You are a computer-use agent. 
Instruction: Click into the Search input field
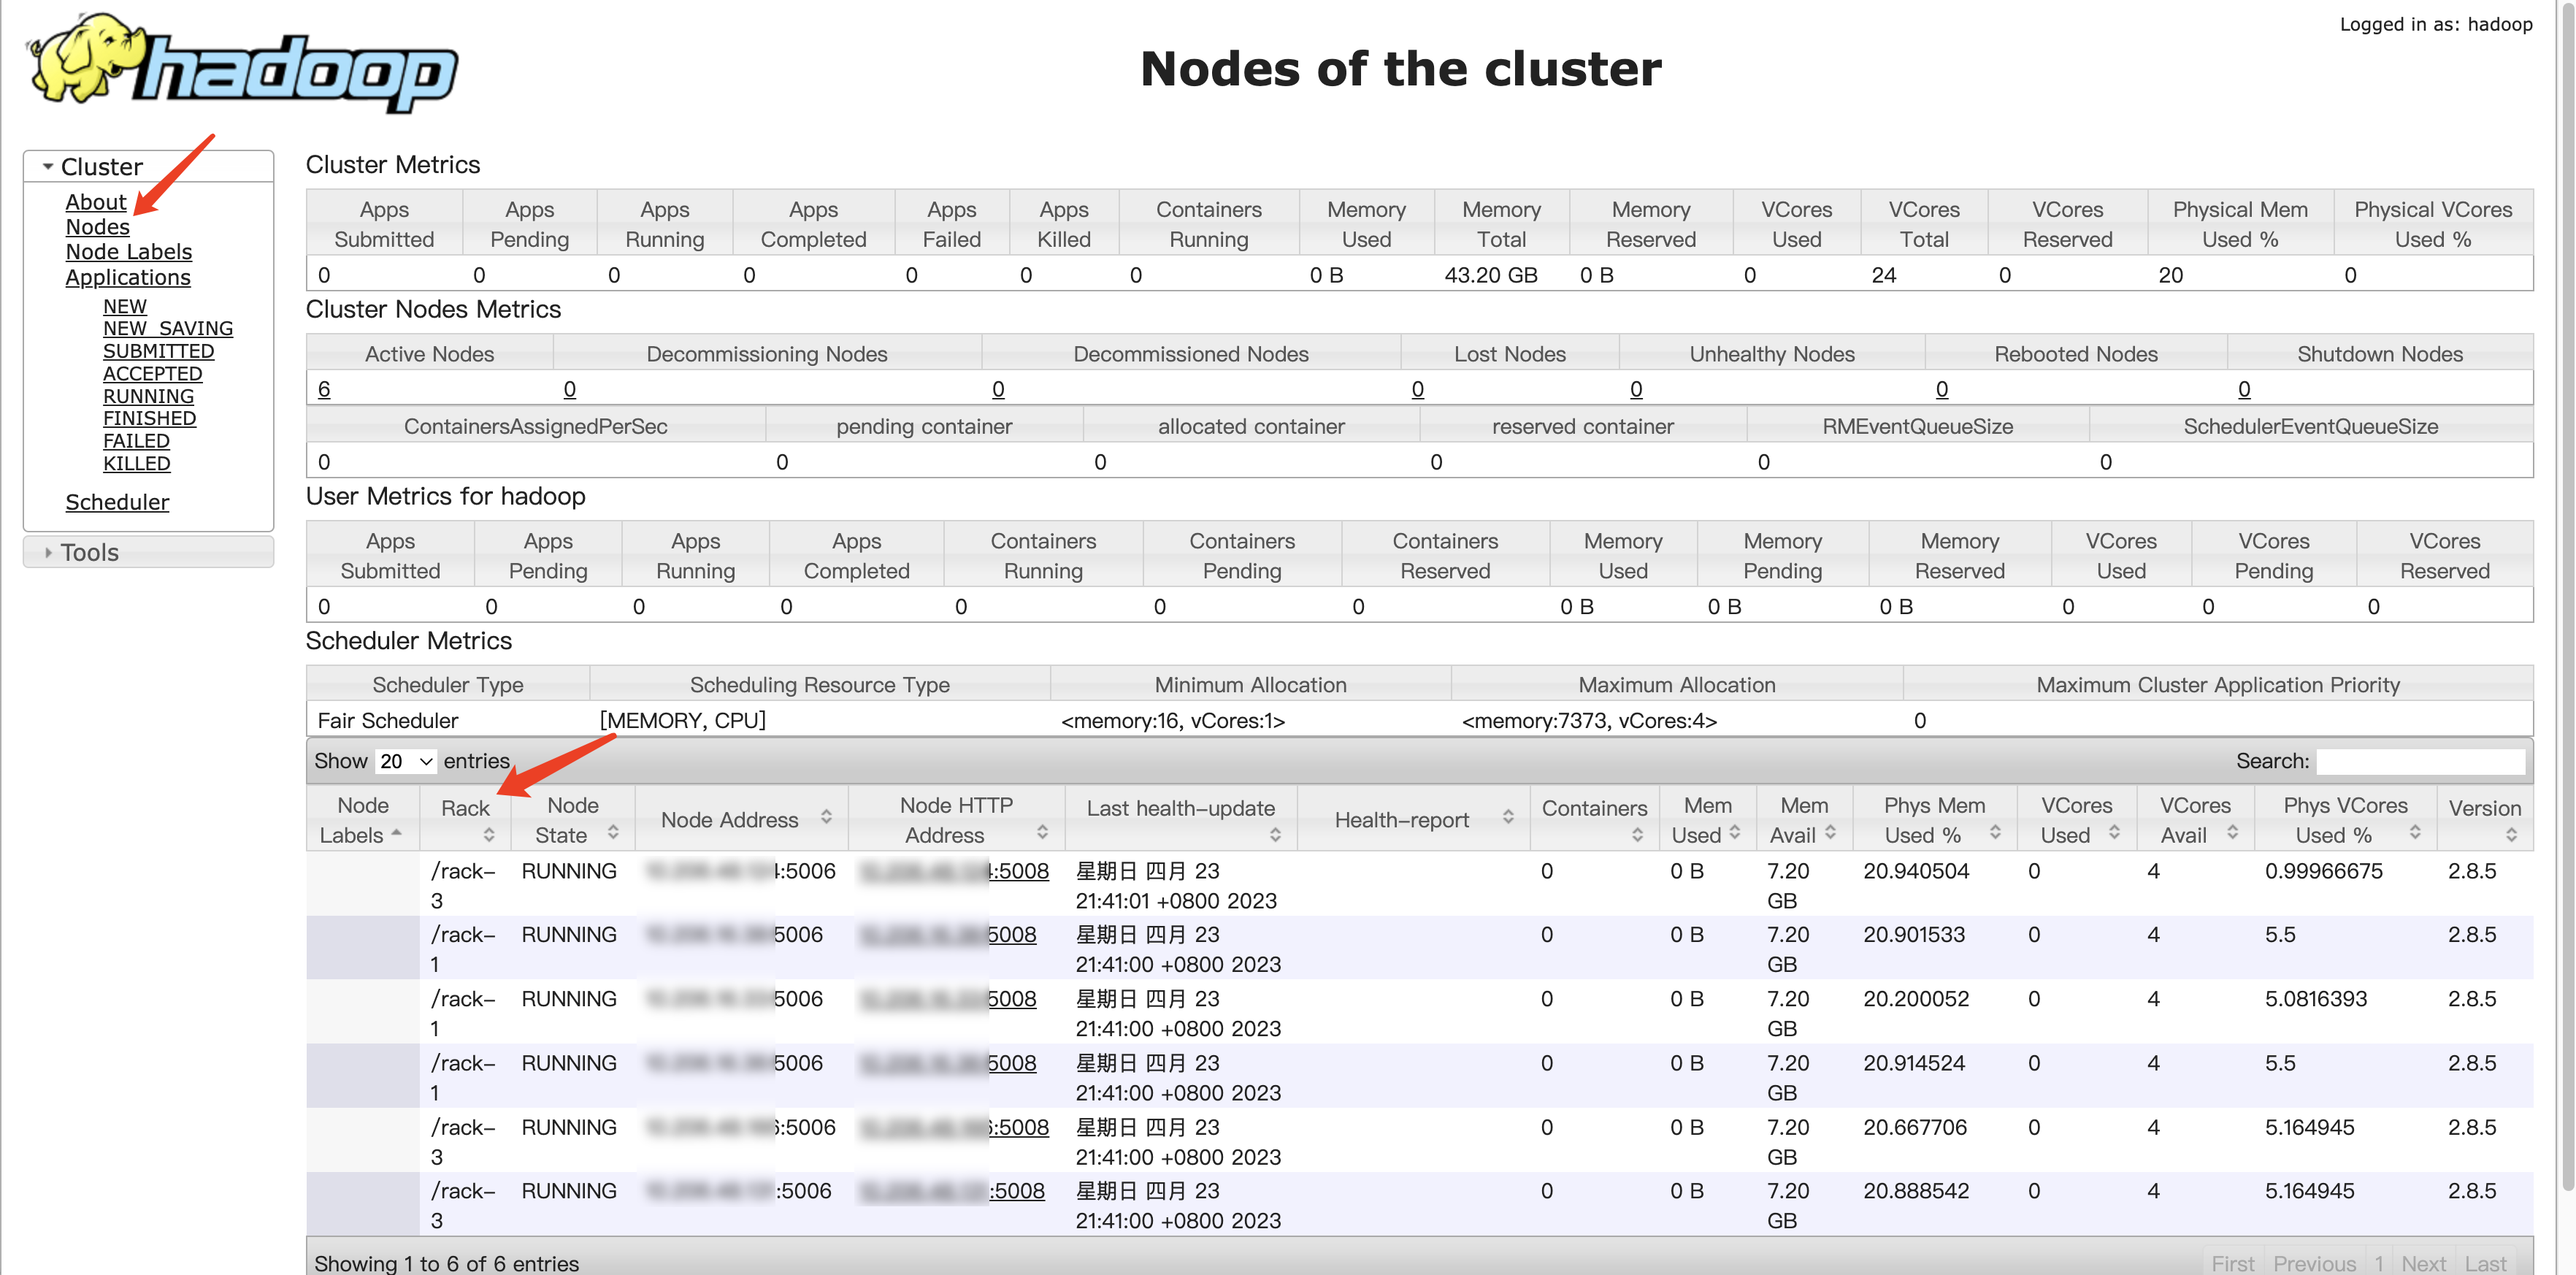[2420, 761]
